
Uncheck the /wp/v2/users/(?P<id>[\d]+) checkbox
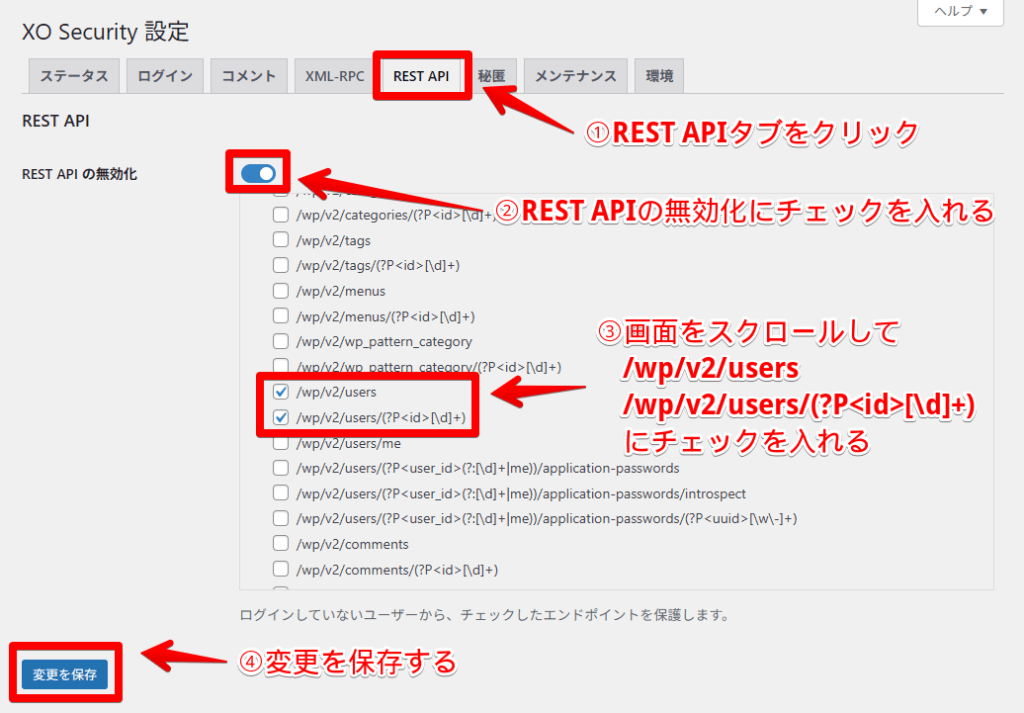point(281,417)
